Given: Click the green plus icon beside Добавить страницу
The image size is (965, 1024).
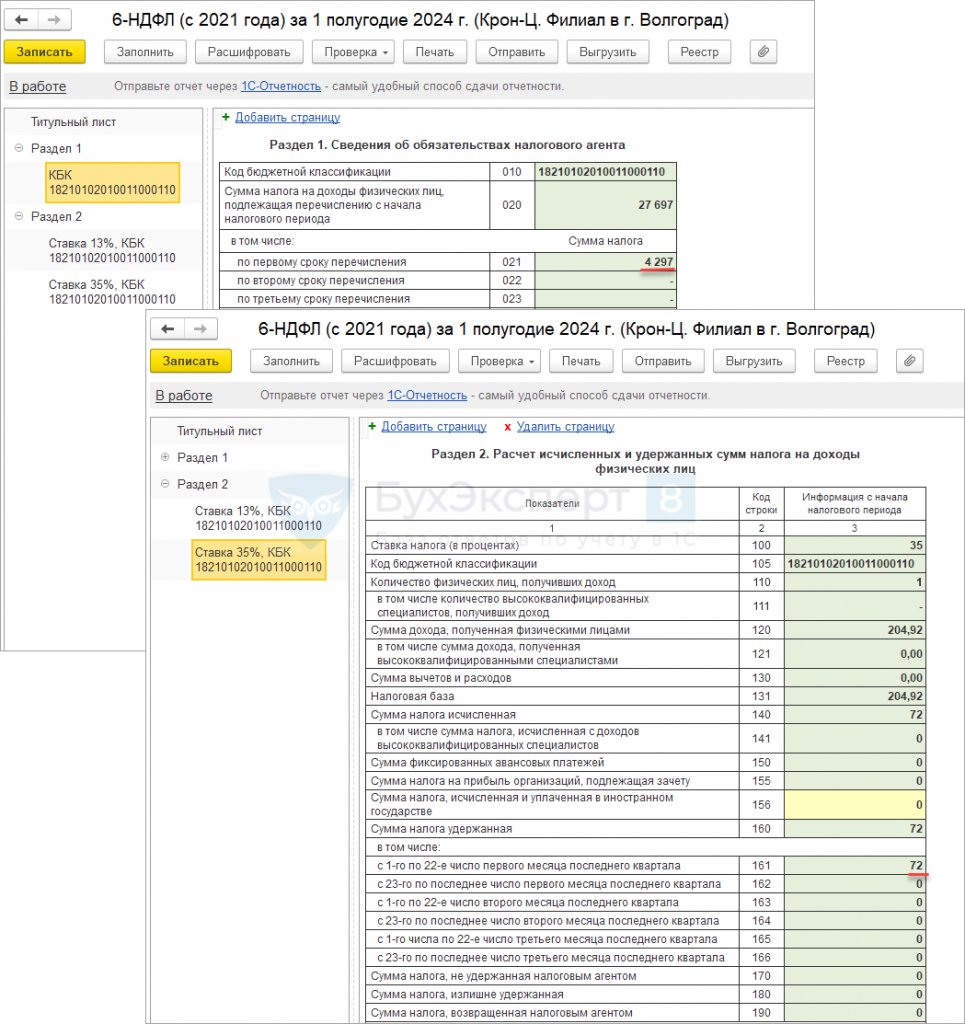Looking at the screenshot, I should tap(372, 426).
